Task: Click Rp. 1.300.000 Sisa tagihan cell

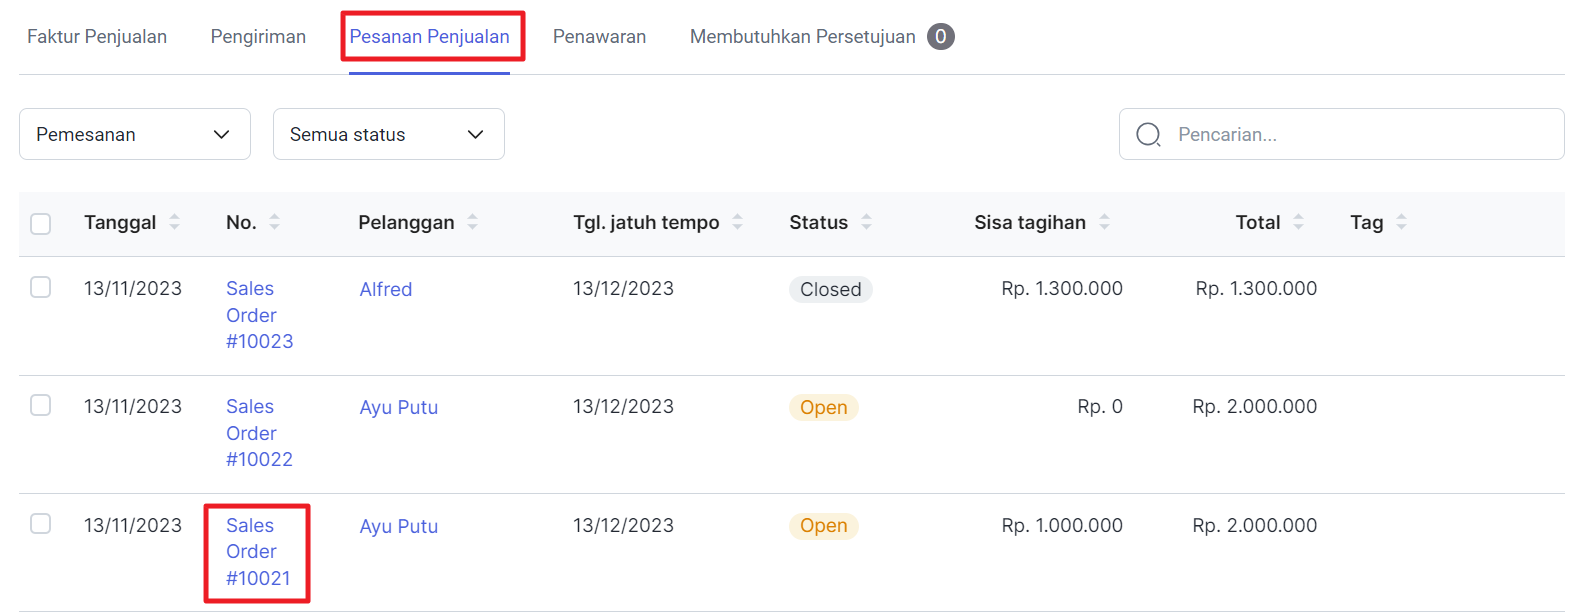Action: [1062, 288]
